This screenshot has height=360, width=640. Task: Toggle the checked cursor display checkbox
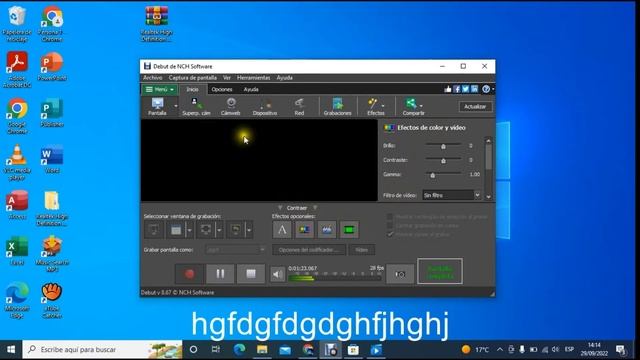pos(390,234)
